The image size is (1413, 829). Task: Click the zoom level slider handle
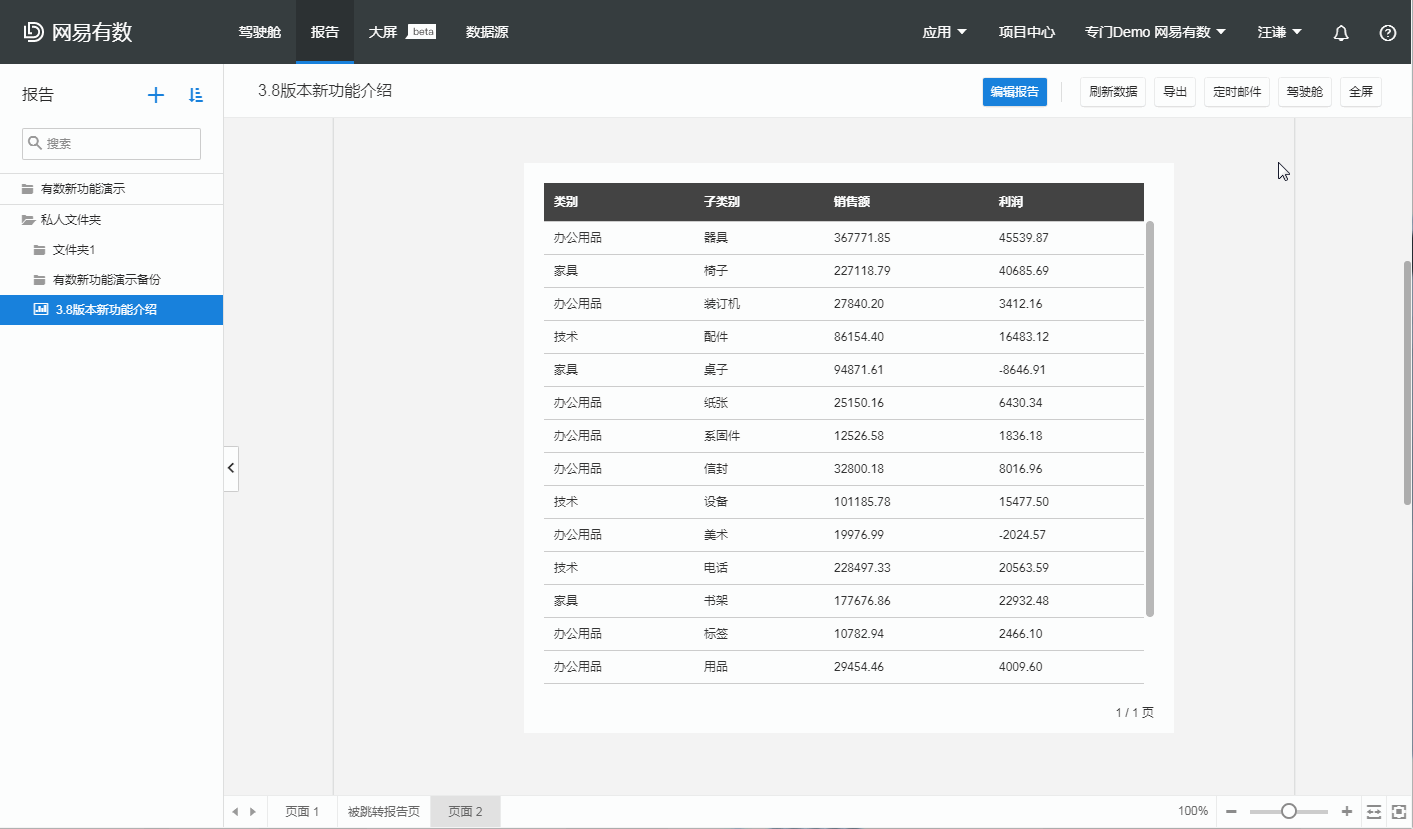point(1289,811)
